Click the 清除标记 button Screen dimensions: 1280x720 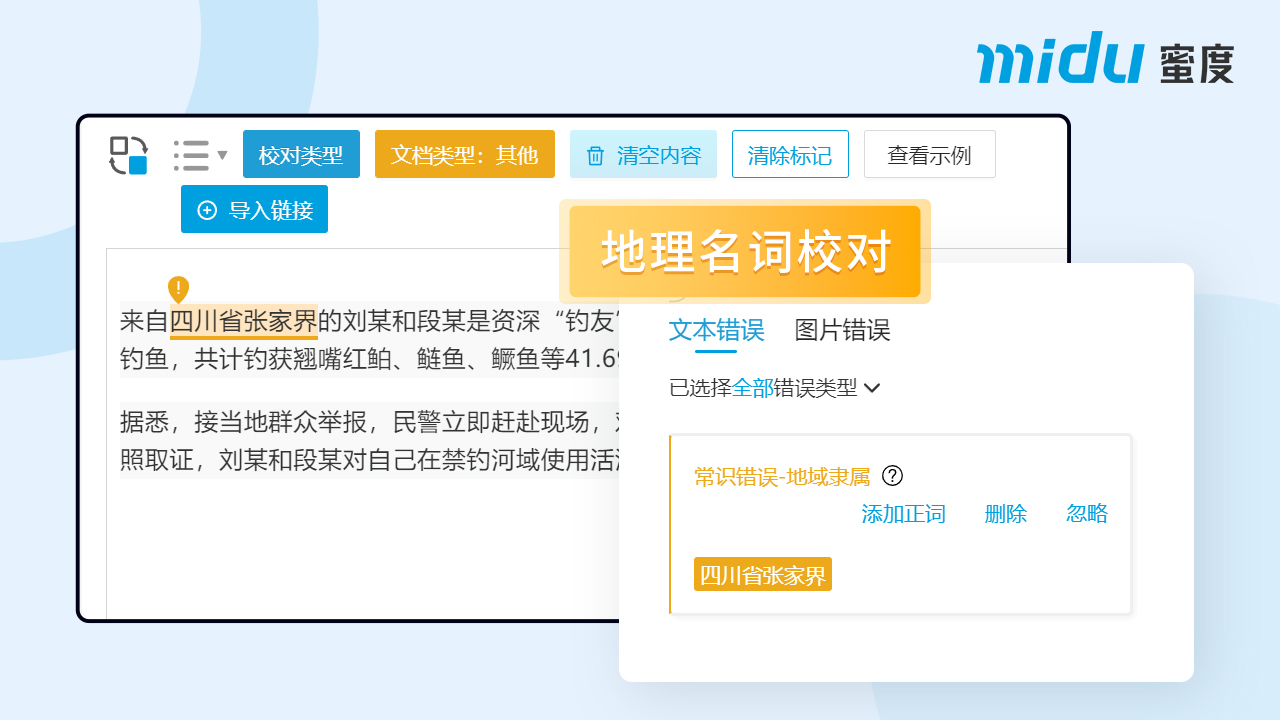coord(789,155)
